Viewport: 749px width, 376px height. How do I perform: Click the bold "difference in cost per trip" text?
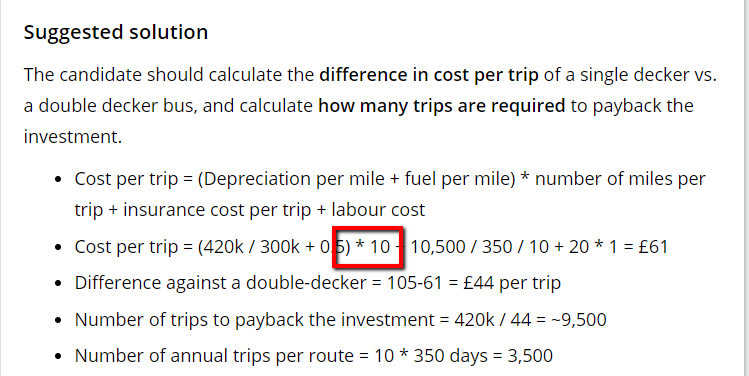[x=429, y=75]
